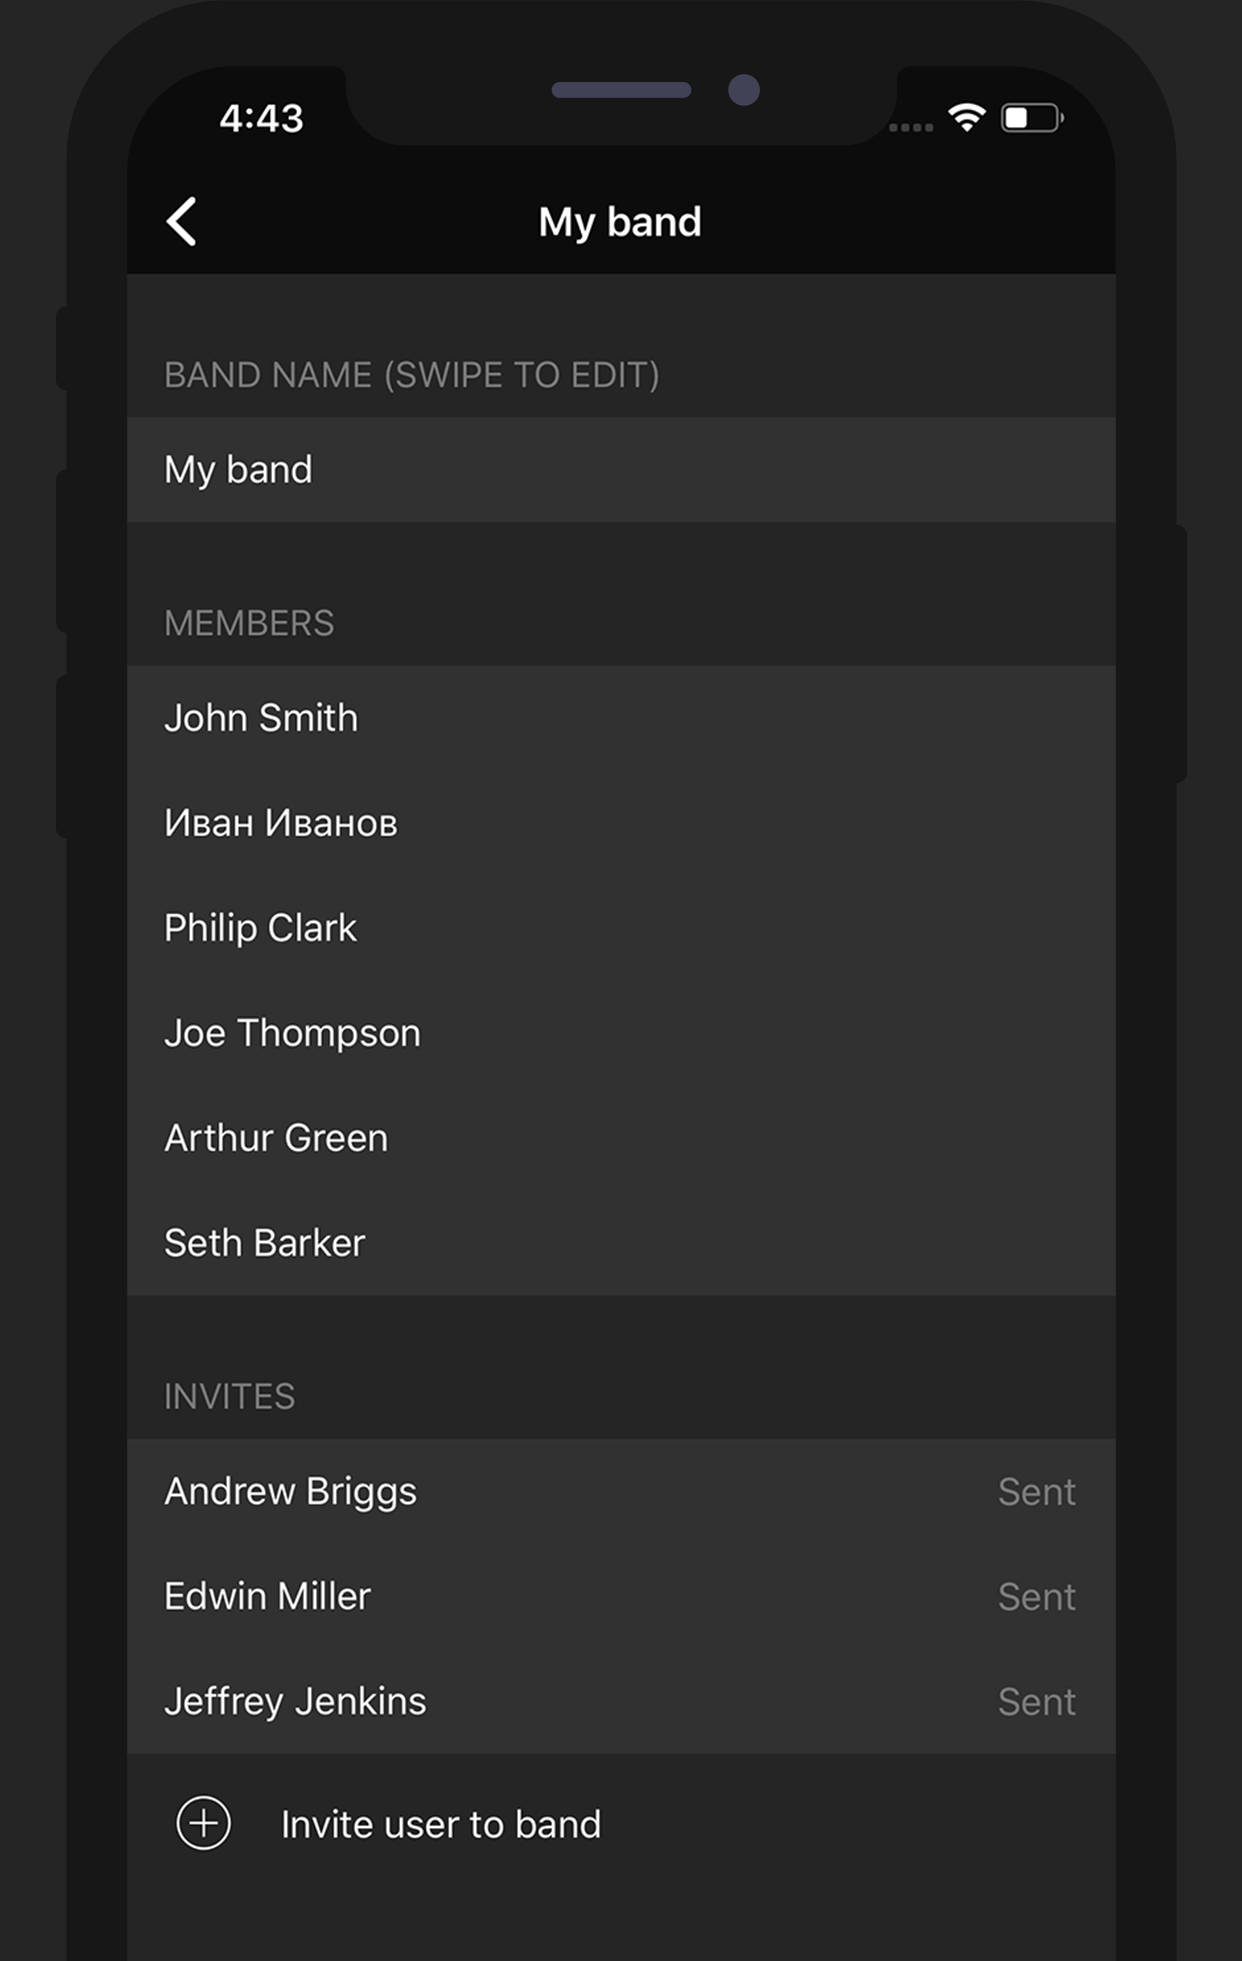Image resolution: width=1242 pixels, height=1961 pixels.
Task: Open member John Smith
Action: (x=621, y=718)
